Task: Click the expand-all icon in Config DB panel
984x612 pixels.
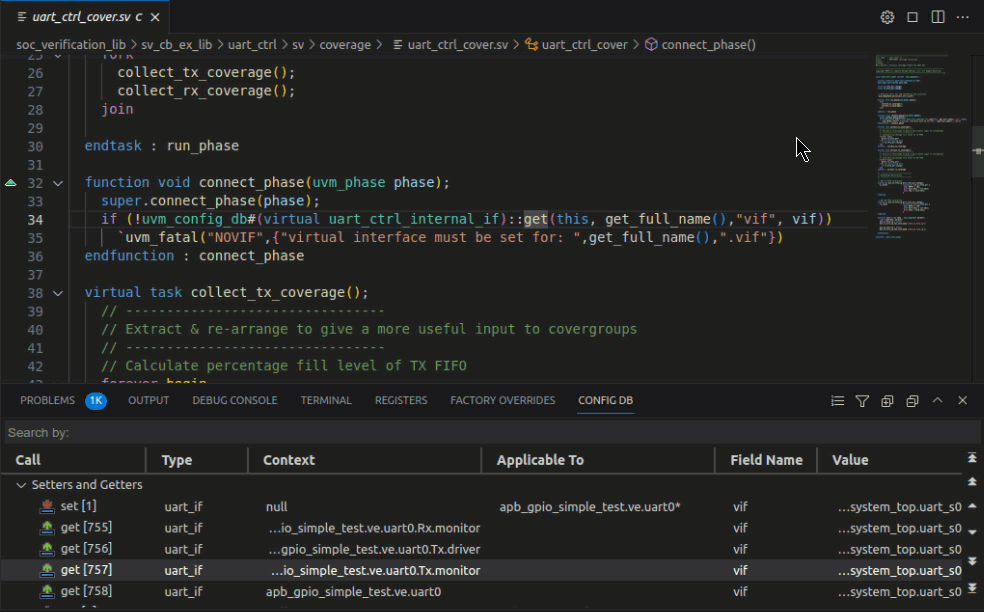Action: point(886,400)
